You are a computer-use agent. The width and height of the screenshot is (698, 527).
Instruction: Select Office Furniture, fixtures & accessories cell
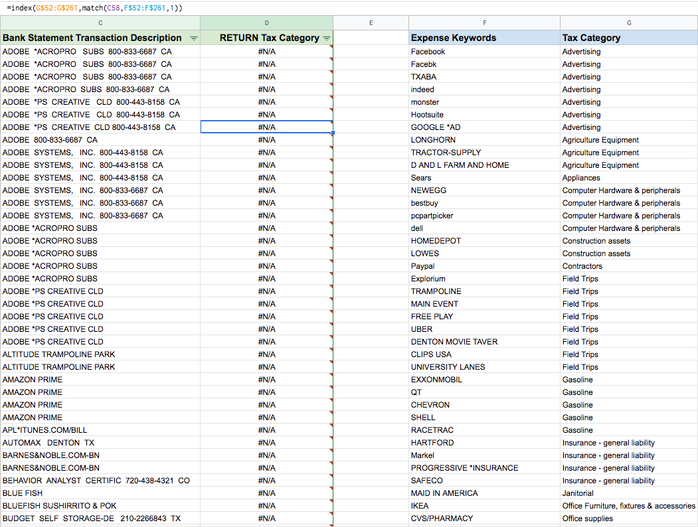(x=629, y=506)
